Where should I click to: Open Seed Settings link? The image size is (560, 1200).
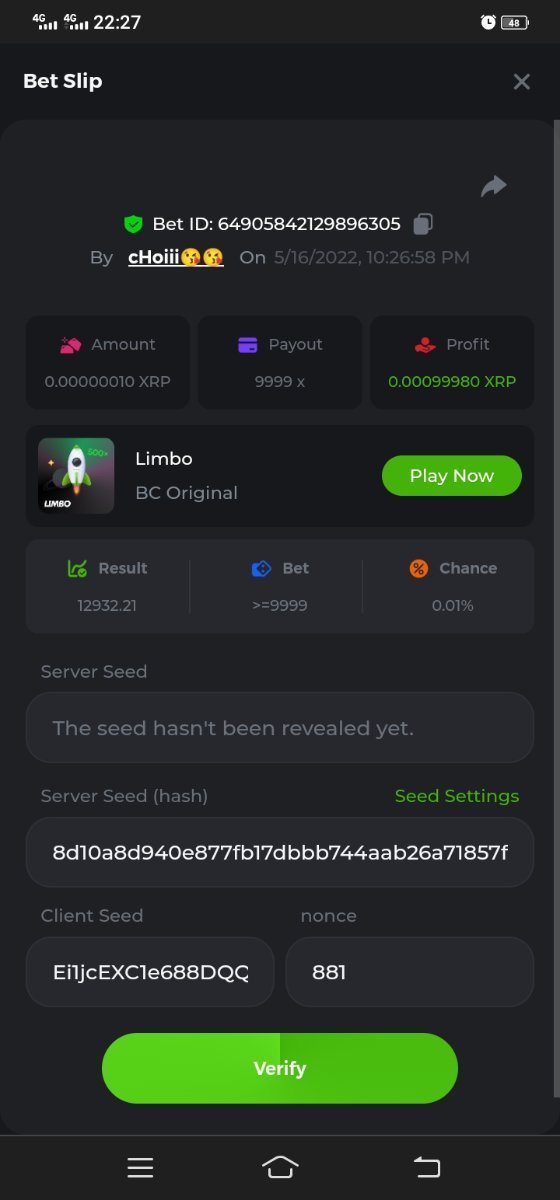pyautogui.click(x=457, y=796)
